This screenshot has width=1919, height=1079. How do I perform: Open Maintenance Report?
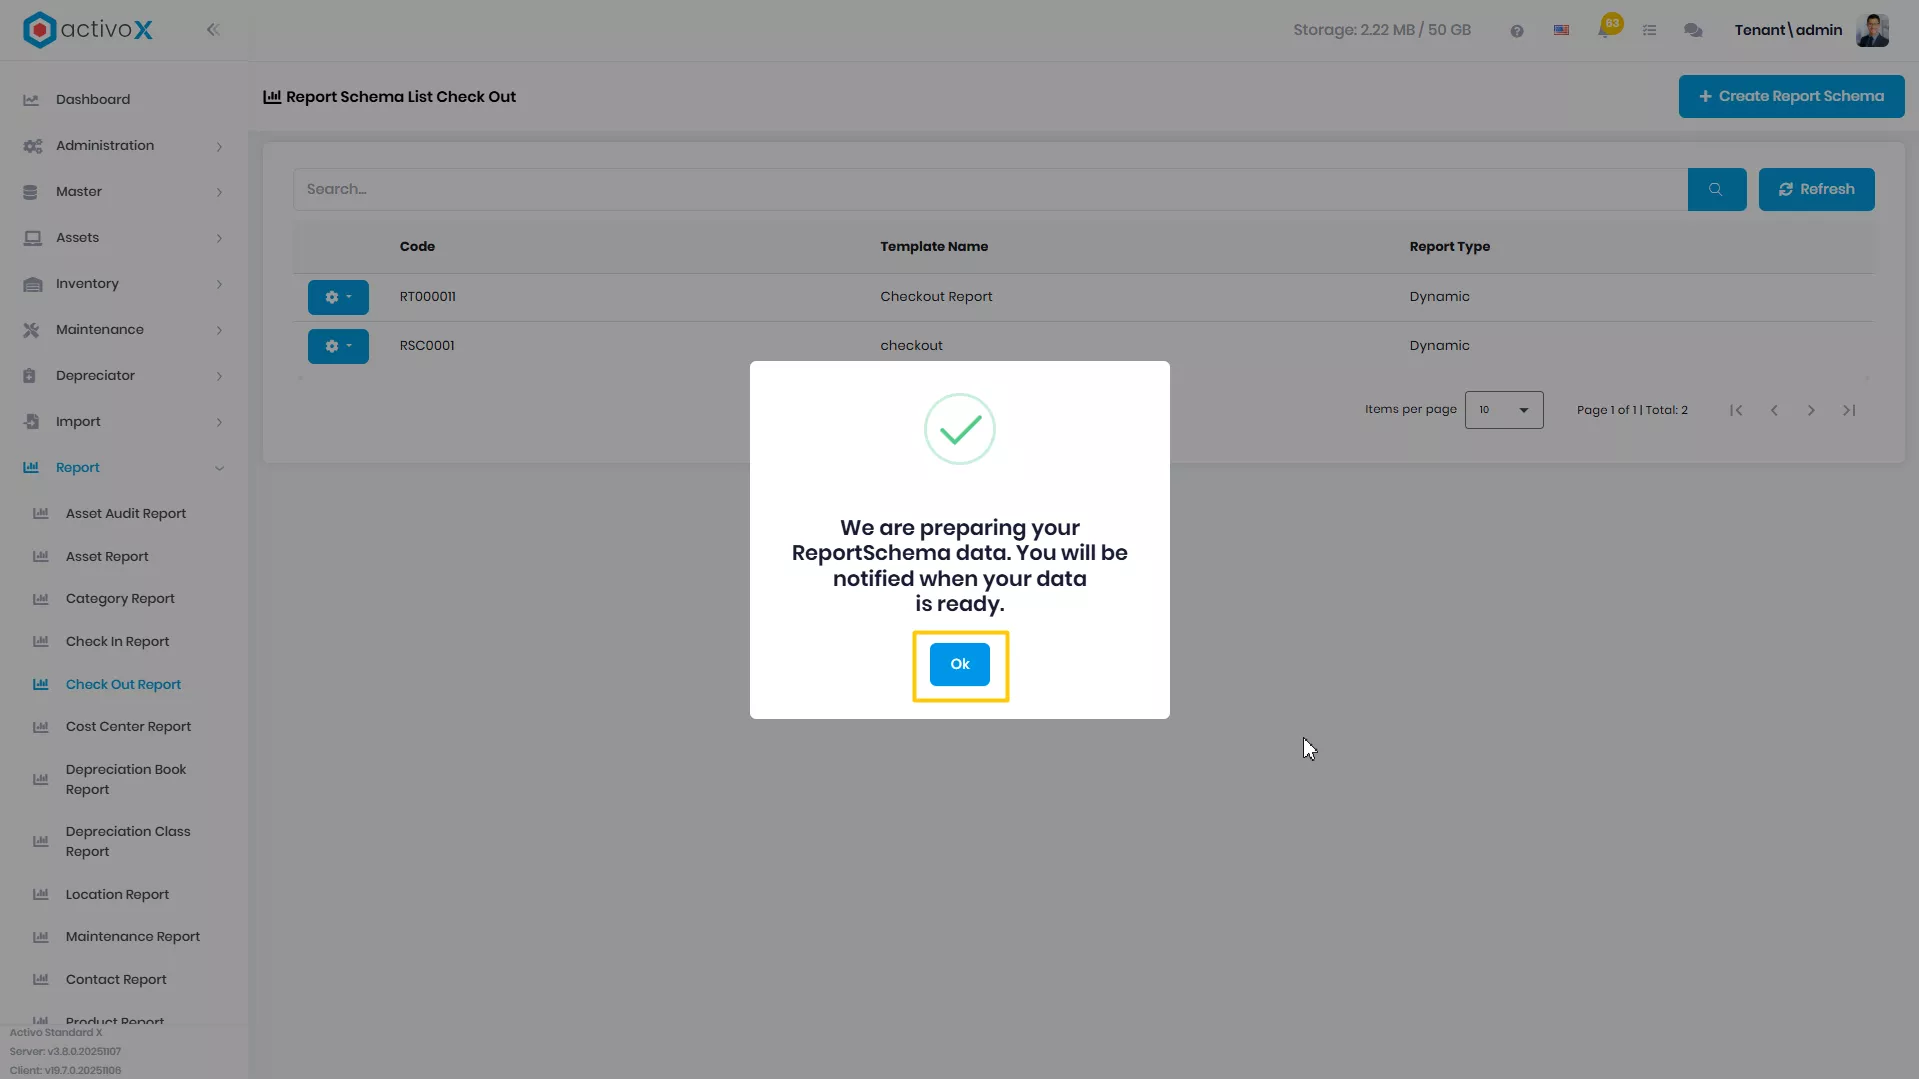click(133, 937)
